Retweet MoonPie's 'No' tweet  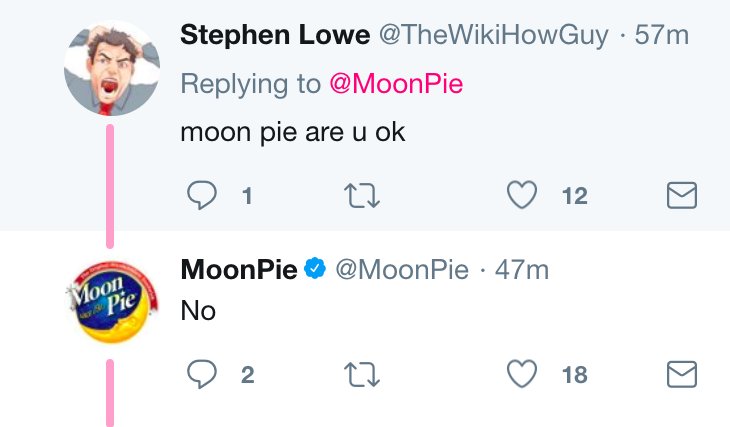362,375
